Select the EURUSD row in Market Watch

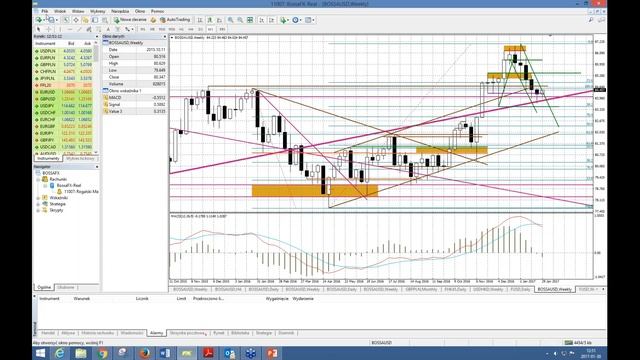(64, 92)
